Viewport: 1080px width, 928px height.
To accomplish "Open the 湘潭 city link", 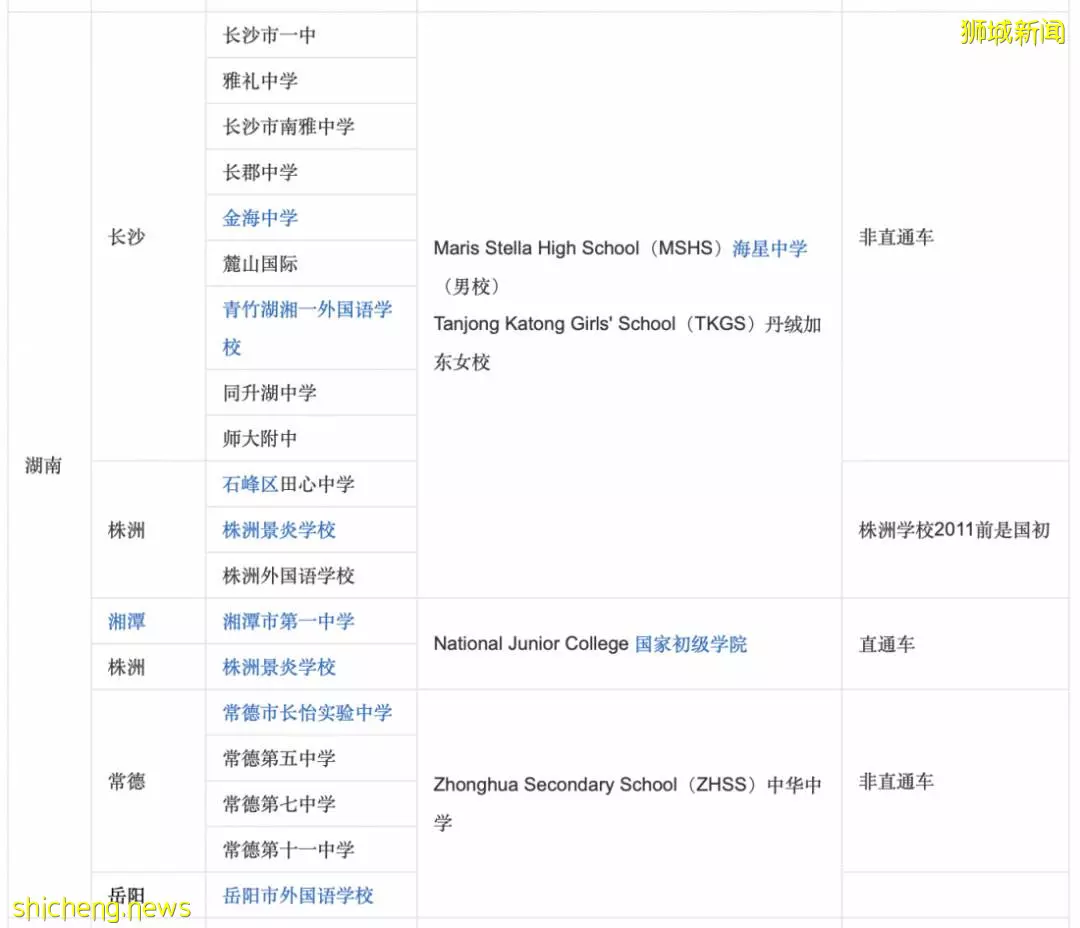I will (x=127, y=621).
